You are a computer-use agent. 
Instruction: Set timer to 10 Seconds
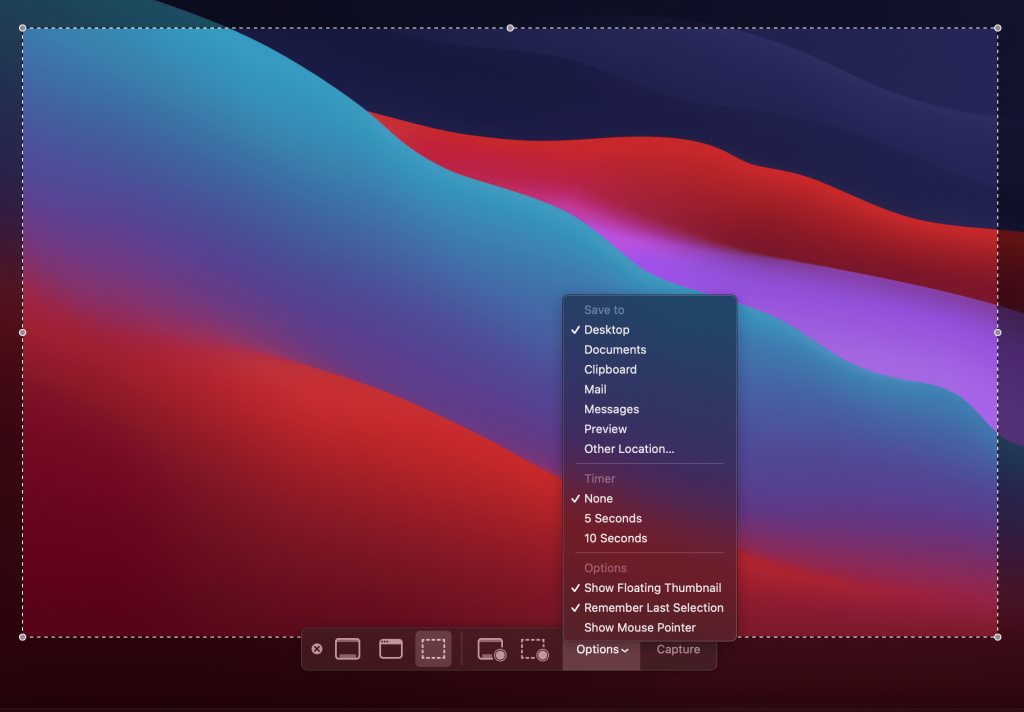(650, 538)
